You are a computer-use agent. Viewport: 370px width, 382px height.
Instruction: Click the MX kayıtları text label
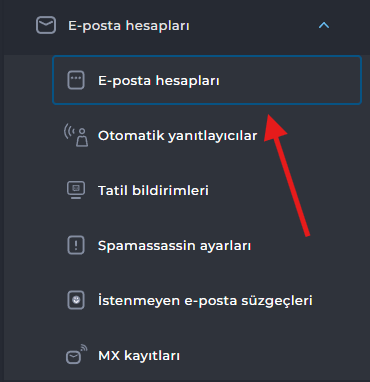point(139,355)
